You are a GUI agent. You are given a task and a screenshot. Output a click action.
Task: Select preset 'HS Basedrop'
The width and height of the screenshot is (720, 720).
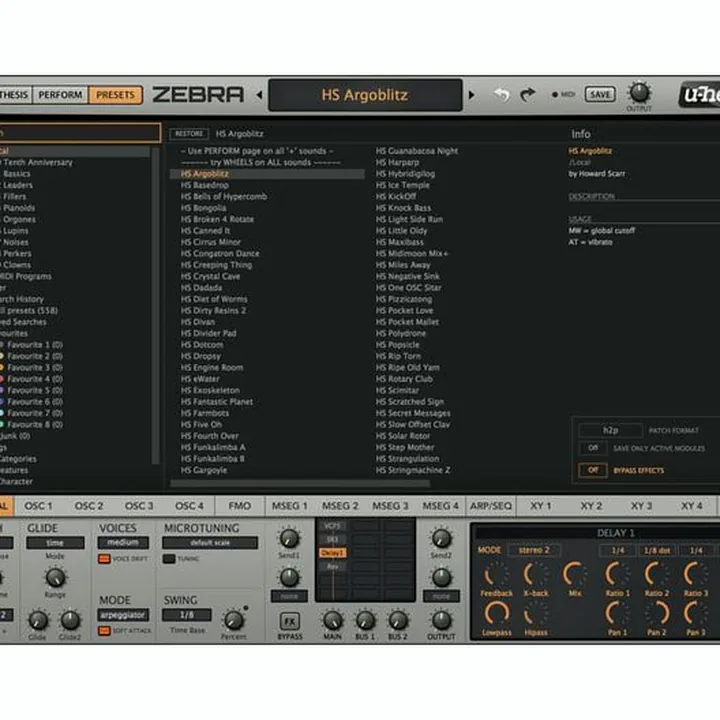205,185
